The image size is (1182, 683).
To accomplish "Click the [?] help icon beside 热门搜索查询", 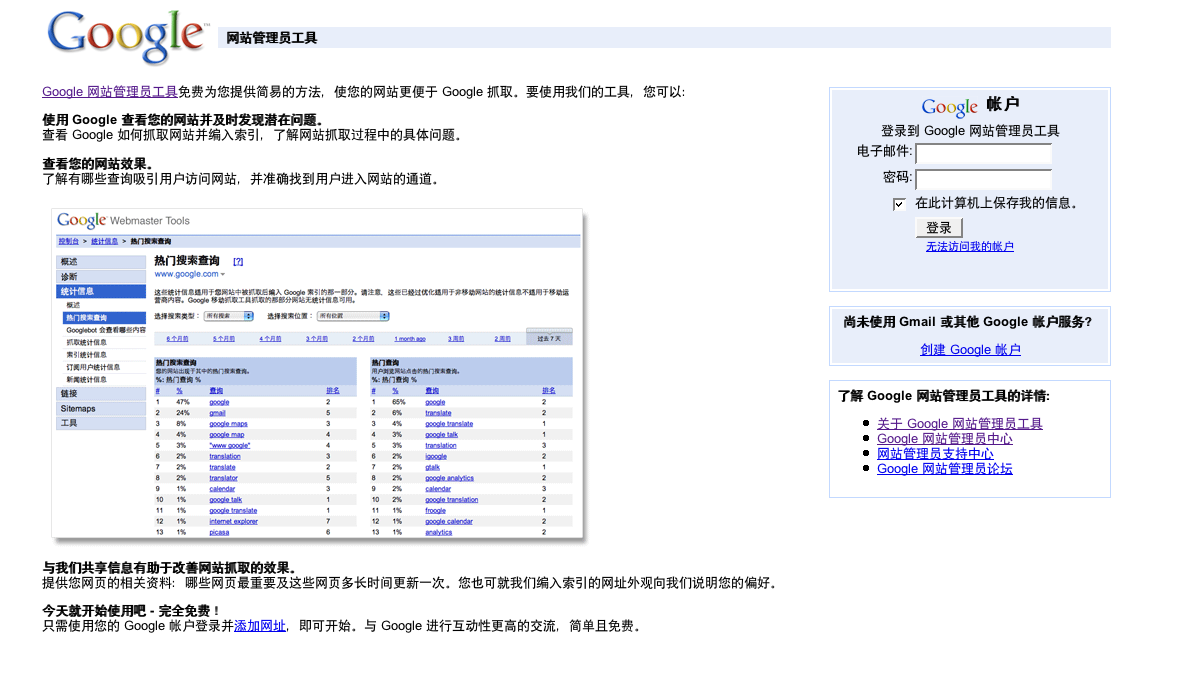I will (x=238, y=261).
